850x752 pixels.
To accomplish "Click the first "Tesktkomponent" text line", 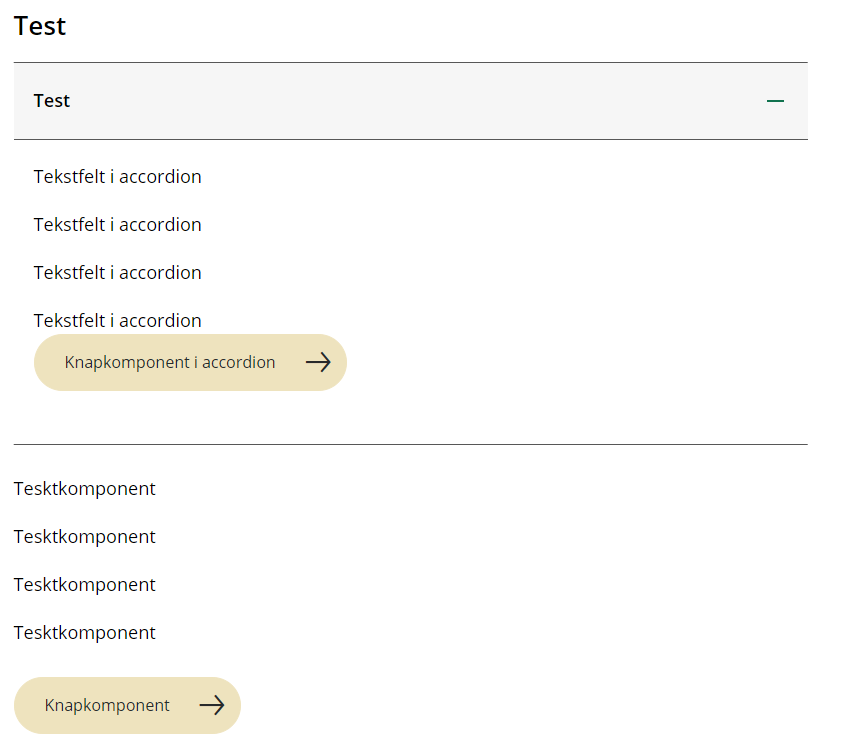I will pos(85,489).
